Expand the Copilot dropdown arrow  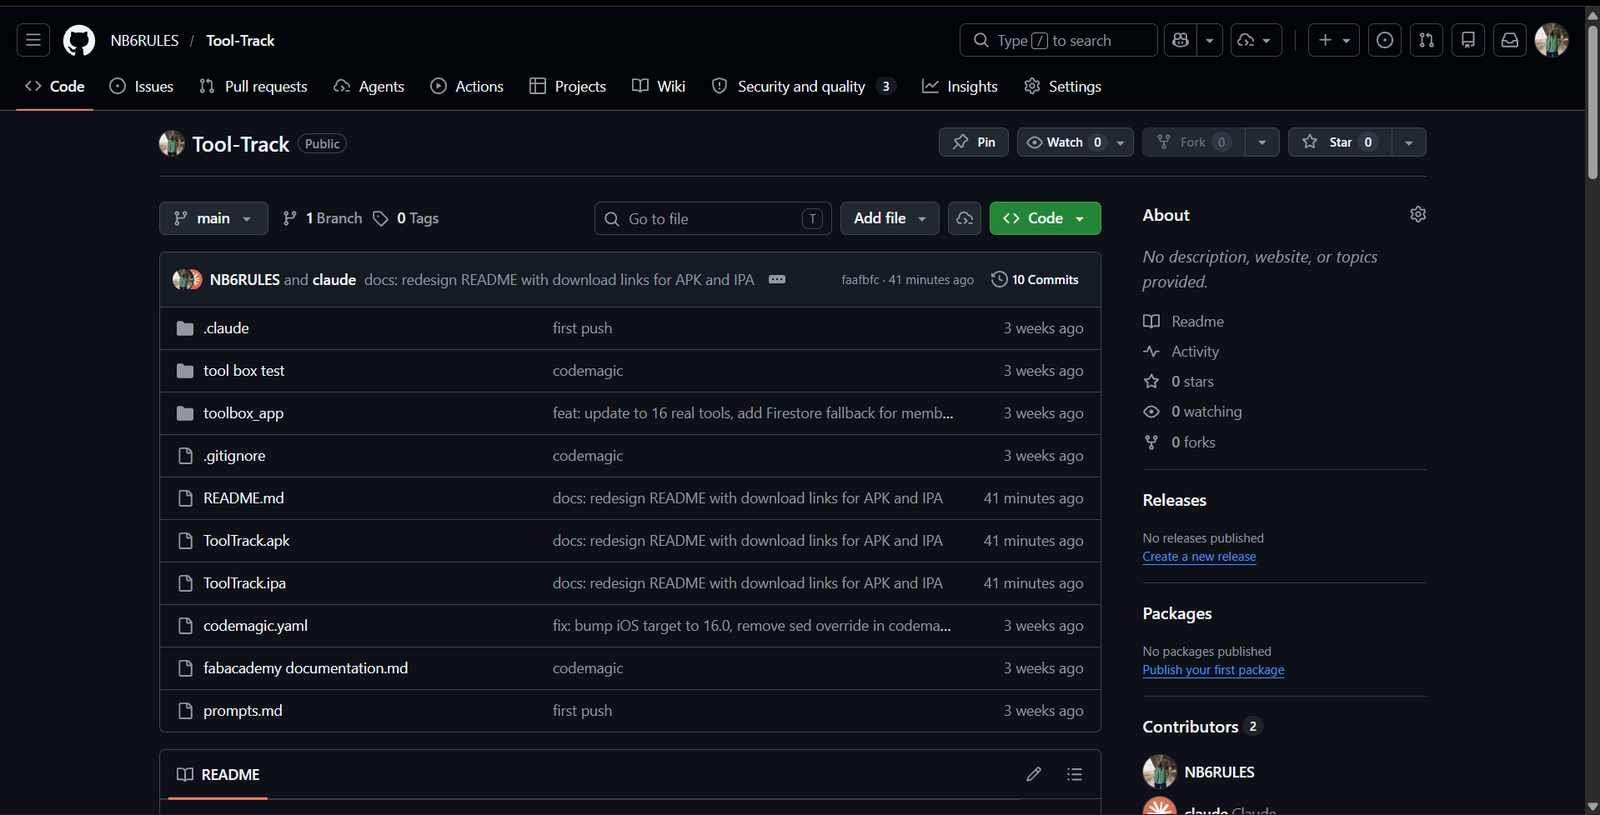pos(1210,40)
